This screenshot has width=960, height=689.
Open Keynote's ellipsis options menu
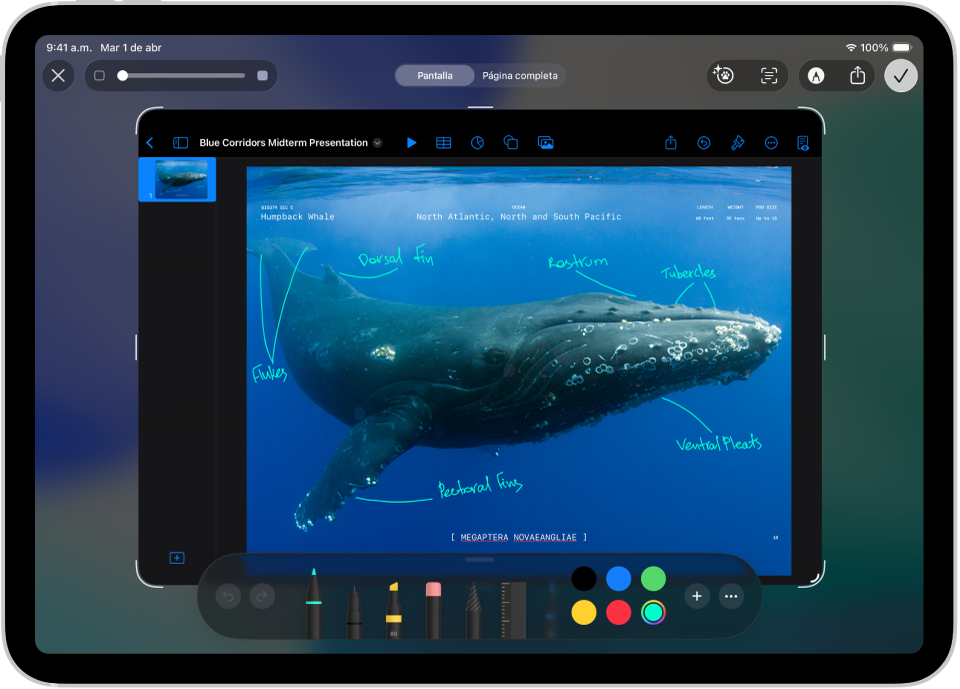coord(771,142)
